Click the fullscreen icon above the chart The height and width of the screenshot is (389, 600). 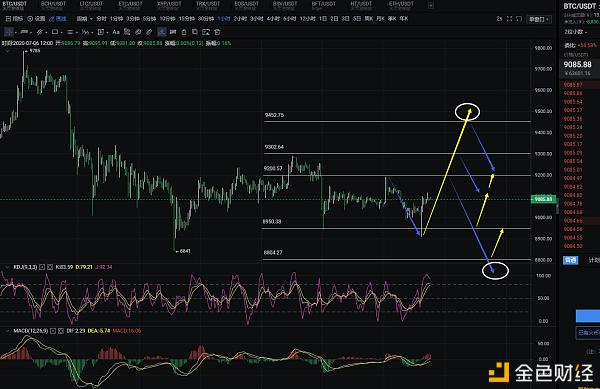509,19
